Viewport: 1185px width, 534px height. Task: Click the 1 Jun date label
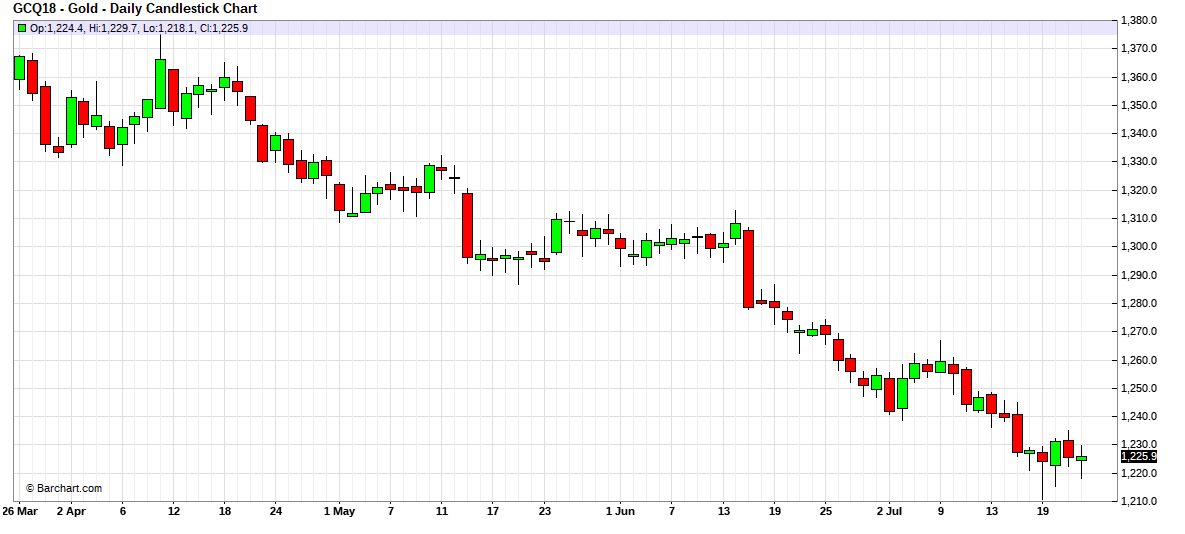[620, 511]
